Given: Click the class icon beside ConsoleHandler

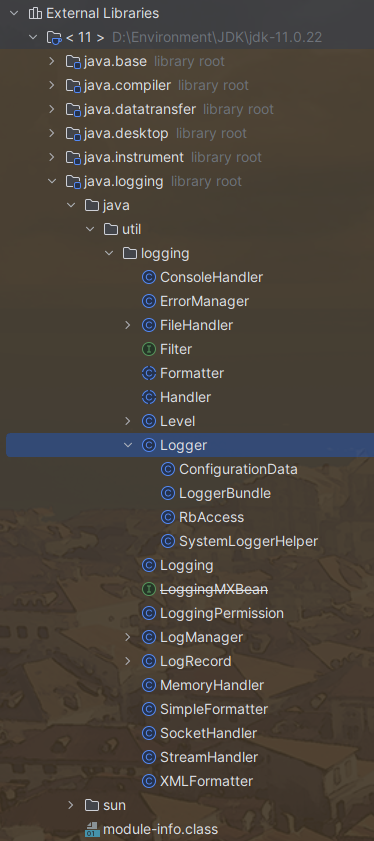Looking at the screenshot, I should [x=149, y=277].
